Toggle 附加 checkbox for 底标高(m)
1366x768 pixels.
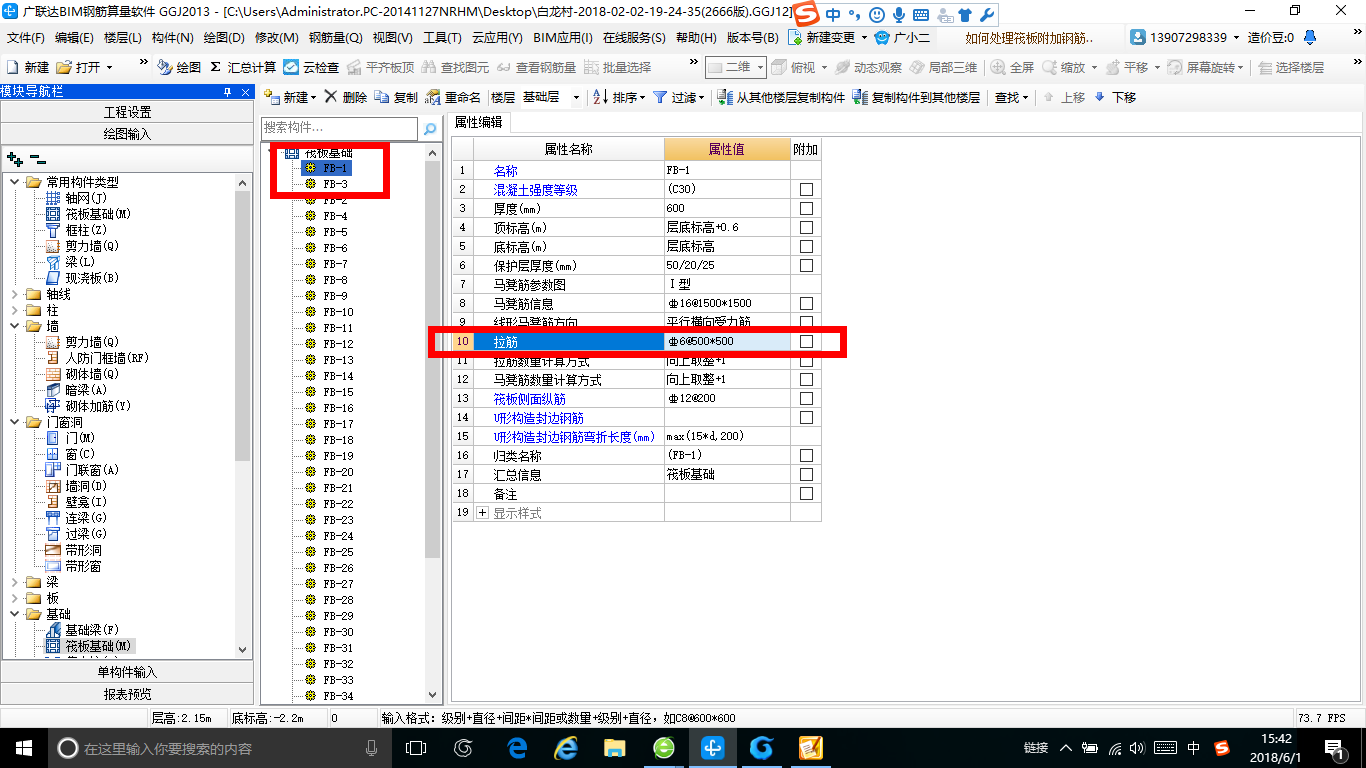click(806, 246)
